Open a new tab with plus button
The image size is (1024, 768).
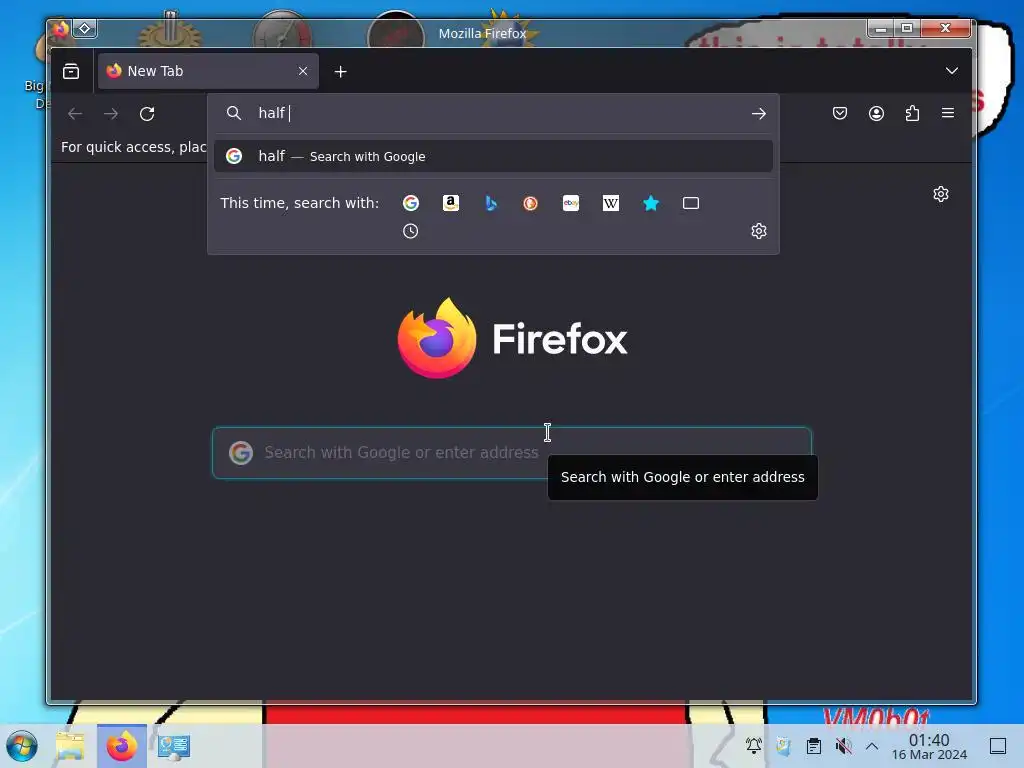tap(340, 72)
